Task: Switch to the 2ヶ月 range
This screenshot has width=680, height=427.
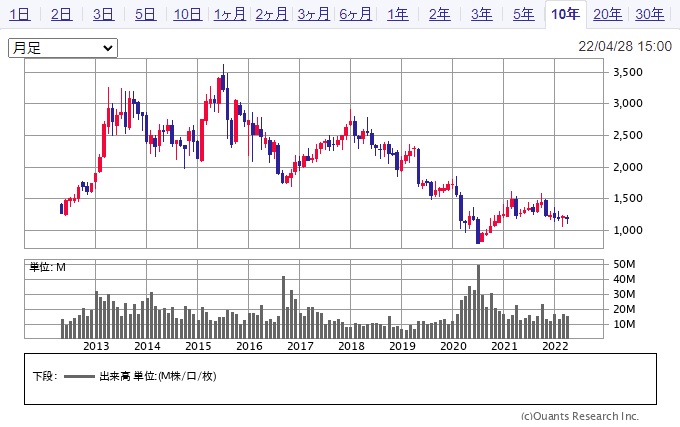Action: 271,14
